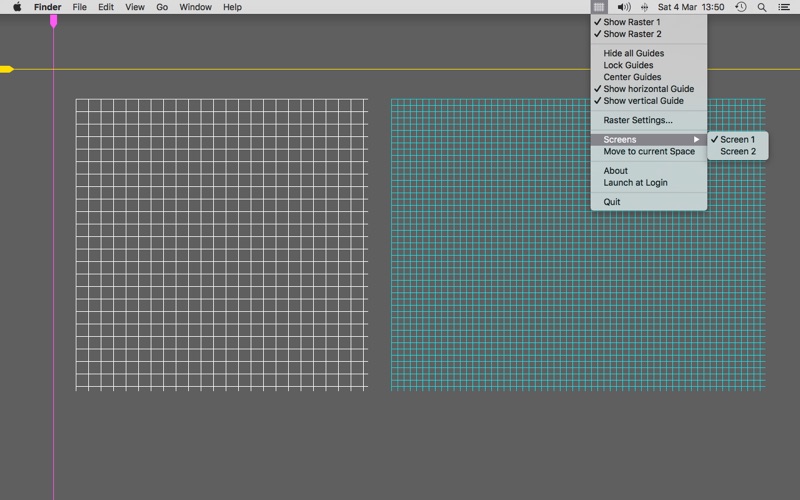The image size is (800, 500).
Task: Open the View menu
Action: point(135,7)
